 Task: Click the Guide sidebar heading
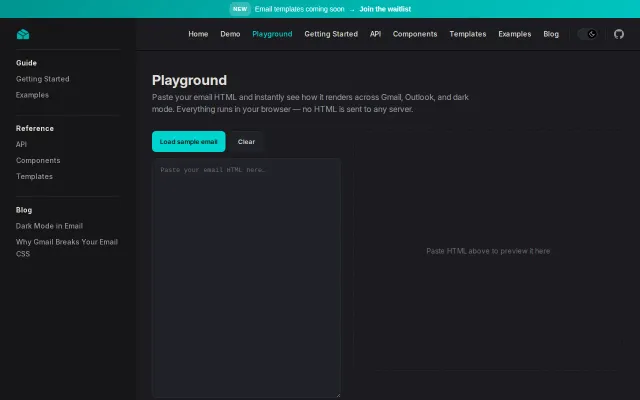[27, 63]
